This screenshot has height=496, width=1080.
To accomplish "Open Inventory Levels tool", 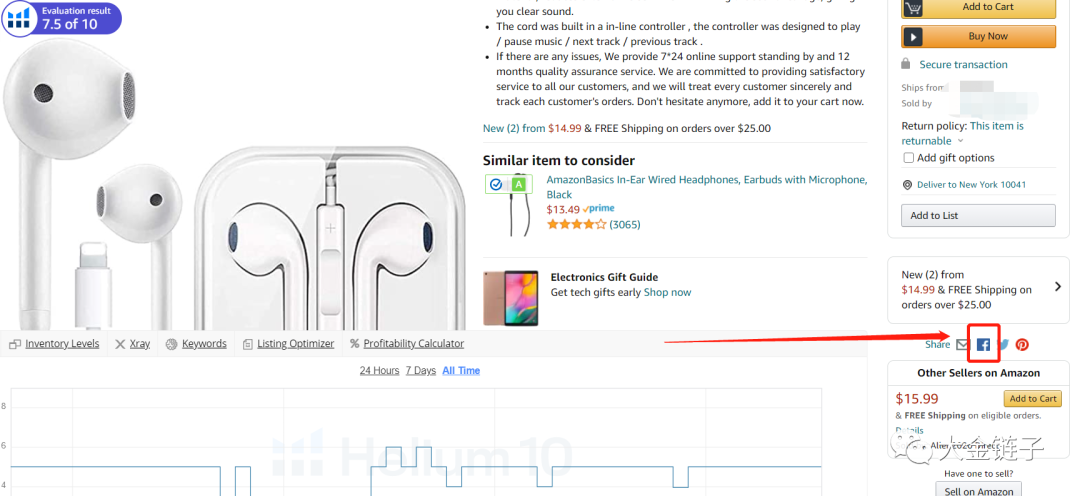I will coord(54,344).
